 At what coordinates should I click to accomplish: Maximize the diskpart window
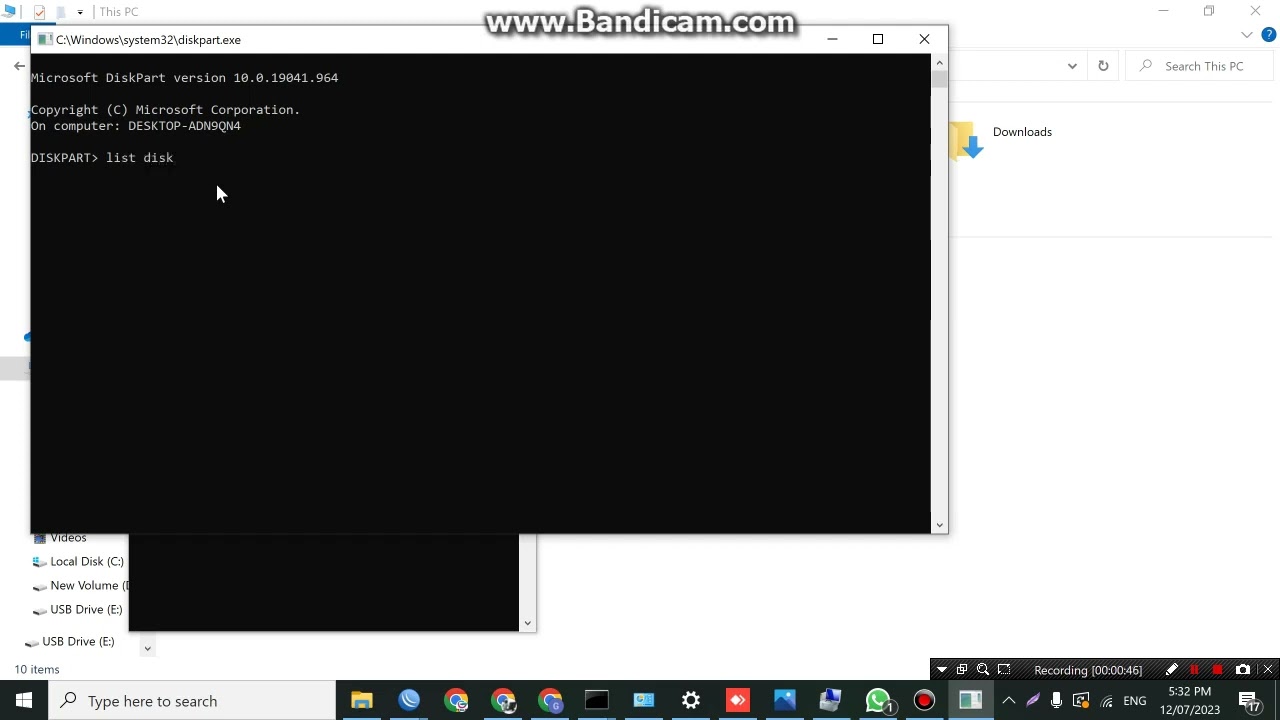coord(878,39)
